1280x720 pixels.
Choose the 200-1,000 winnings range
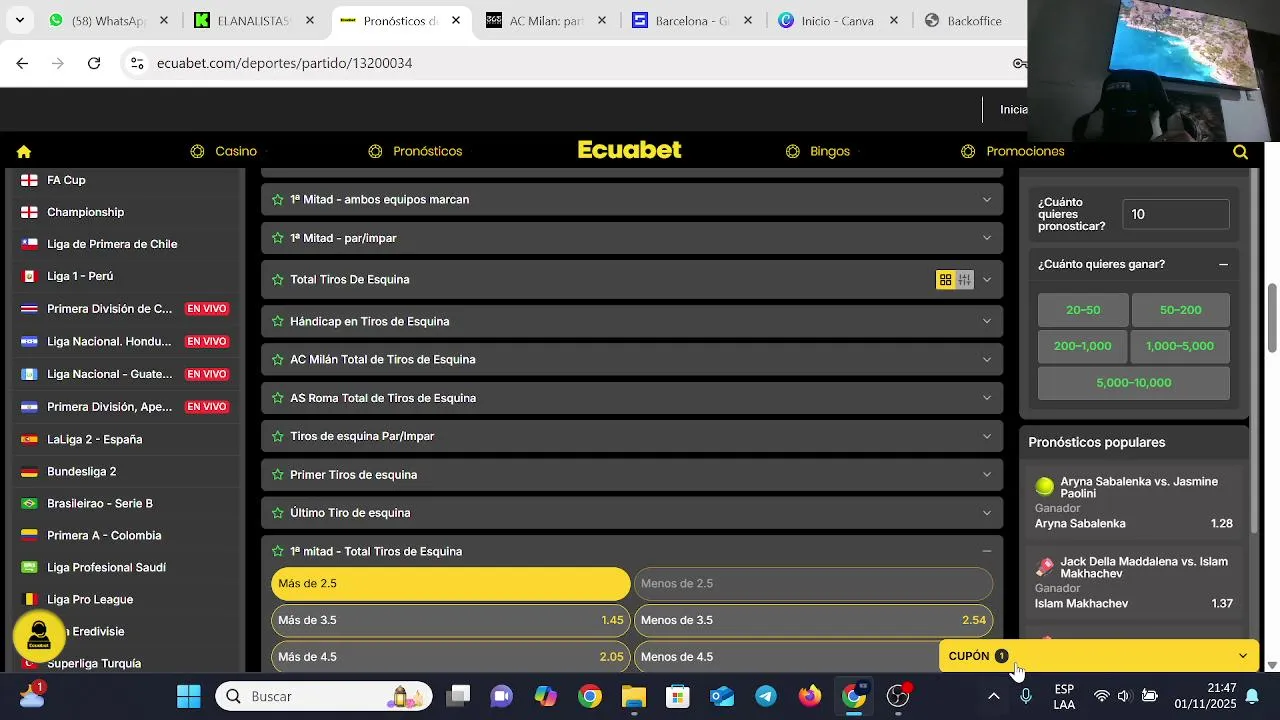(x=1083, y=346)
